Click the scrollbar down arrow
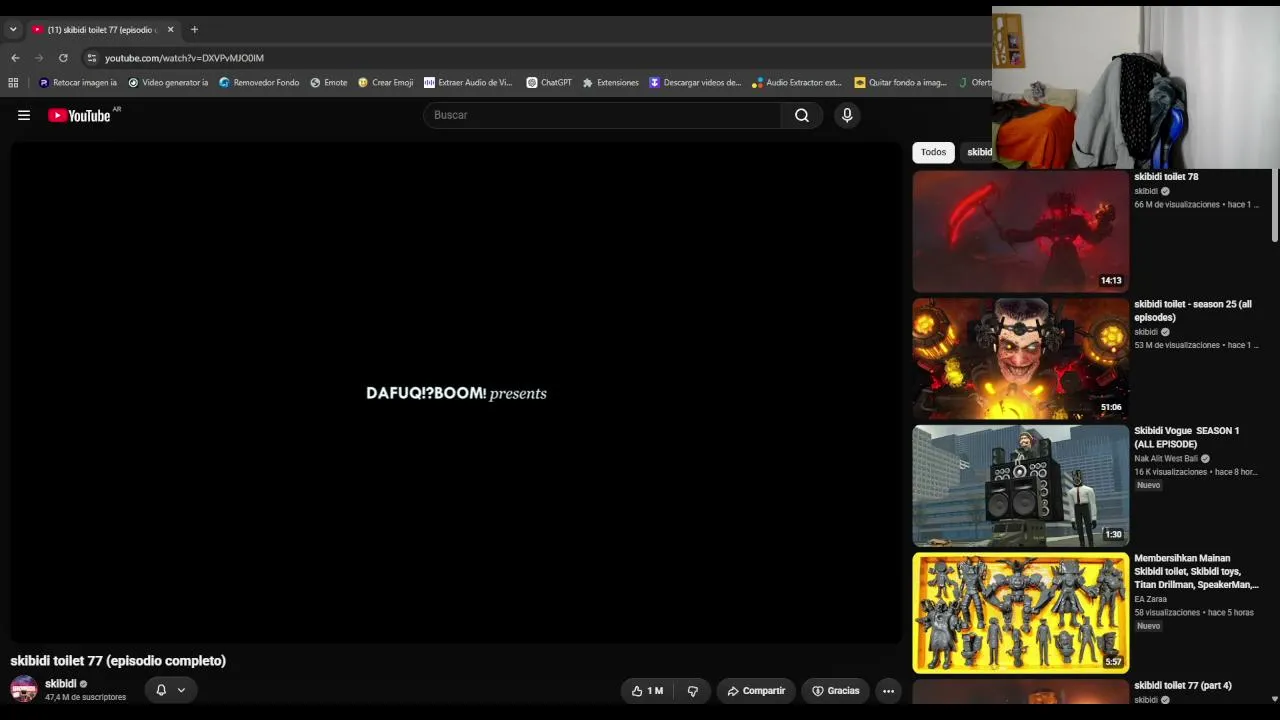The width and height of the screenshot is (1280, 720). click(x=1274, y=699)
